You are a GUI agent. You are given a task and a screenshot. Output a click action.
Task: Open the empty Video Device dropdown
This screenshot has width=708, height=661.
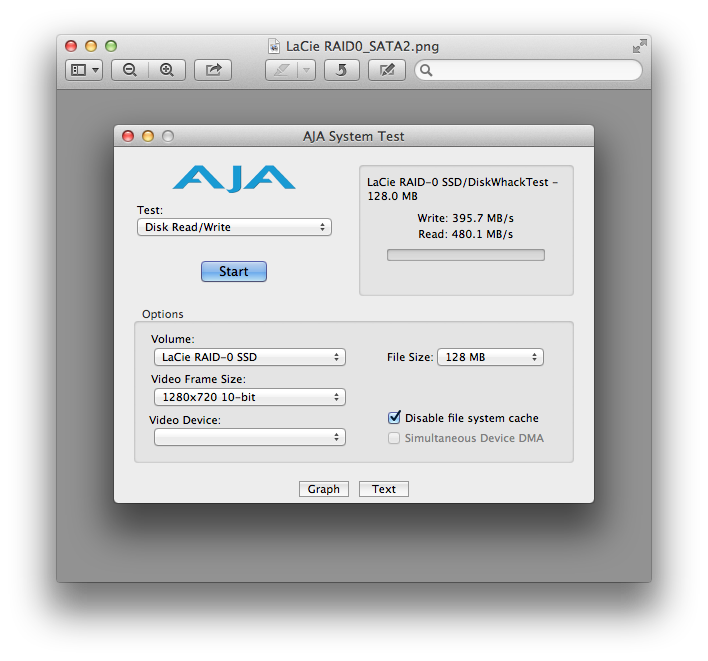click(x=250, y=437)
